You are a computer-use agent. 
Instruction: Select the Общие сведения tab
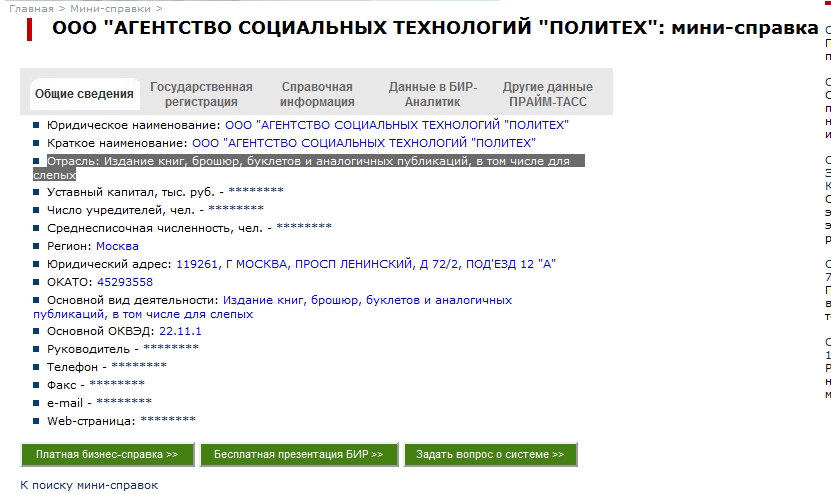point(84,94)
